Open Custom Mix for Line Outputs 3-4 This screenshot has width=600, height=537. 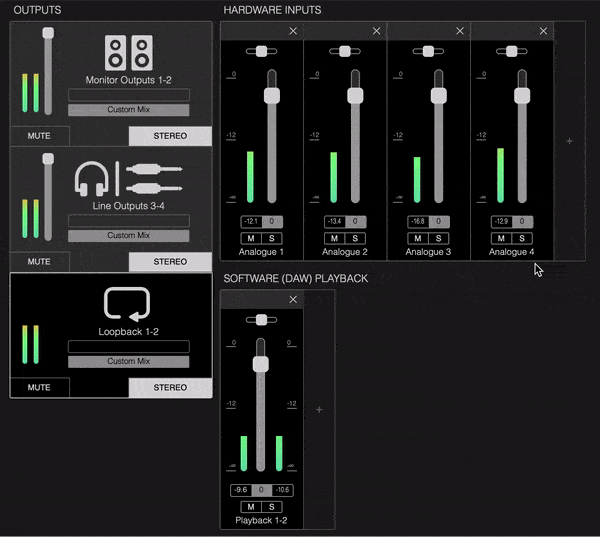point(129,235)
